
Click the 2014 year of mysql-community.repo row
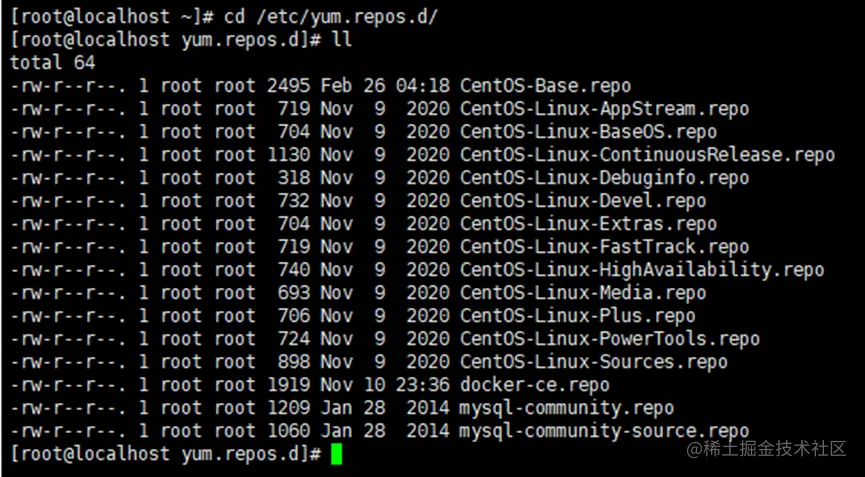(x=428, y=408)
